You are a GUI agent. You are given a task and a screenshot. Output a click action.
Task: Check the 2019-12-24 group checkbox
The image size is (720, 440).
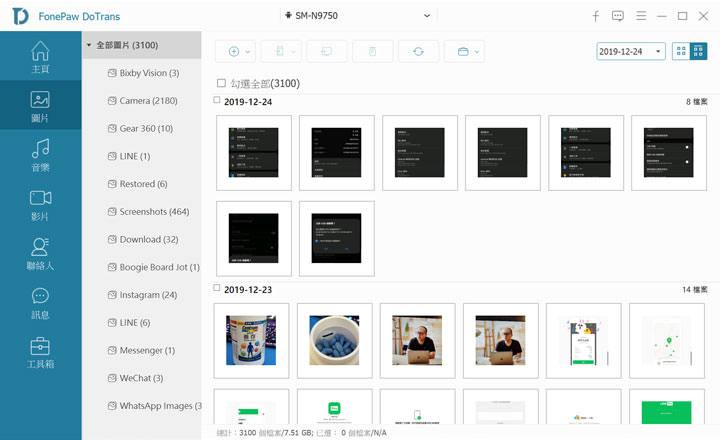(x=217, y=100)
